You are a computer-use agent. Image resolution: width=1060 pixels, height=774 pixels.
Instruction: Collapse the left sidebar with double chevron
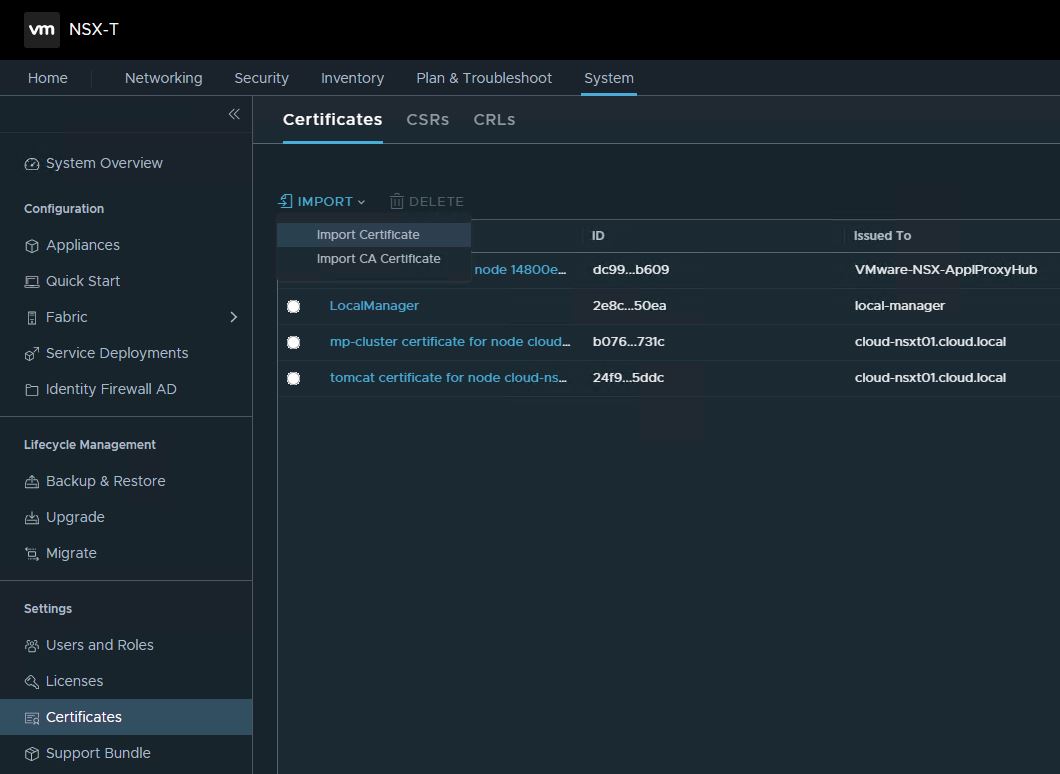pyautogui.click(x=234, y=114)
